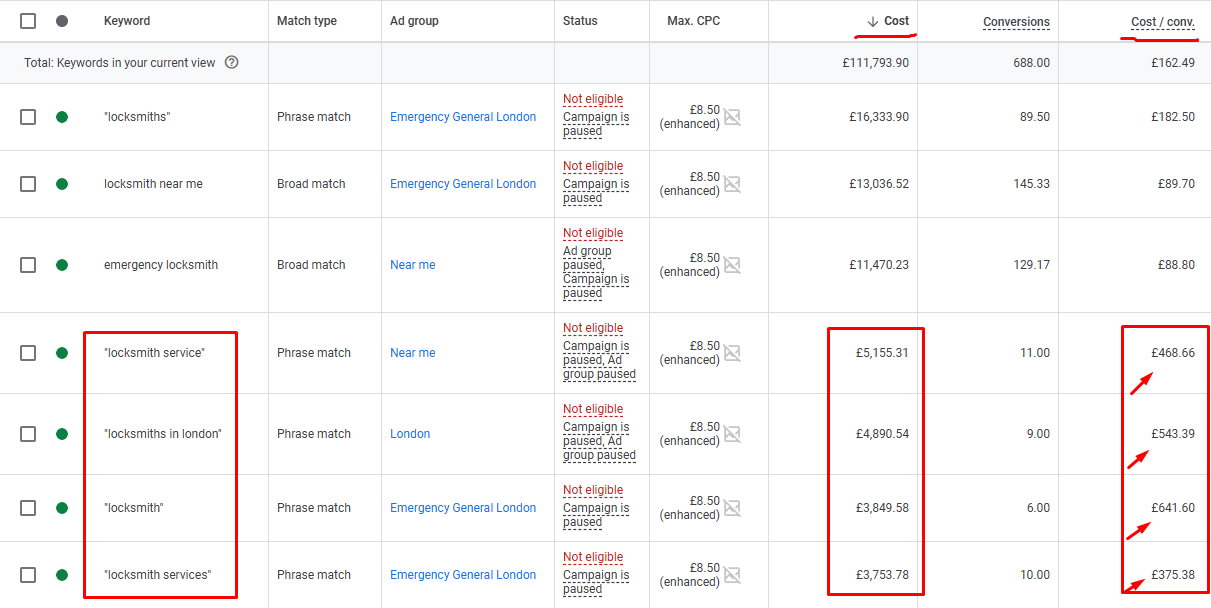1211x608 pixels.
Task: Click bid simulator icon for "locksmith services"
Action: pos(732,575)
